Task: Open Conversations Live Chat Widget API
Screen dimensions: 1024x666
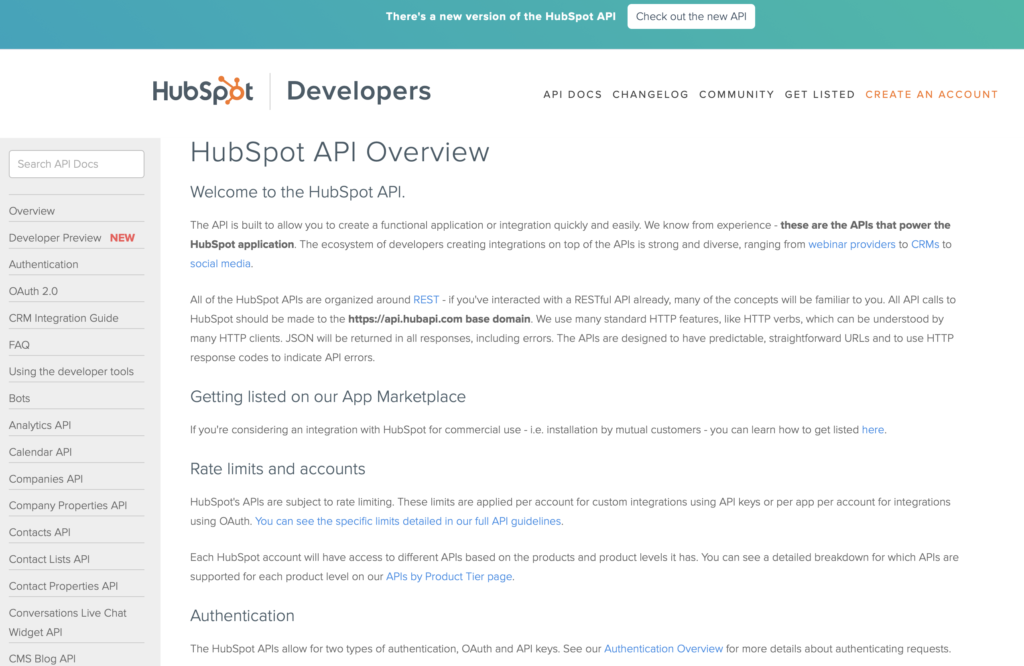Action: coord(68,622)
